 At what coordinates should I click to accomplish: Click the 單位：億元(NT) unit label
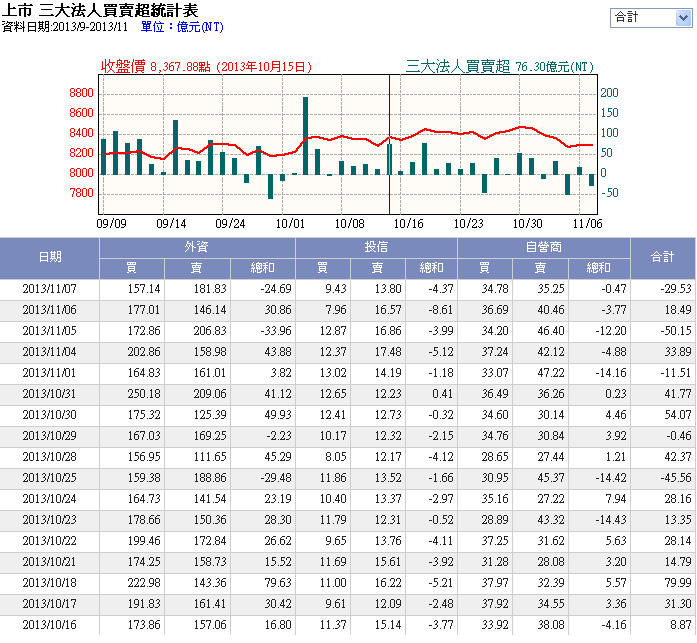(182, 27)
